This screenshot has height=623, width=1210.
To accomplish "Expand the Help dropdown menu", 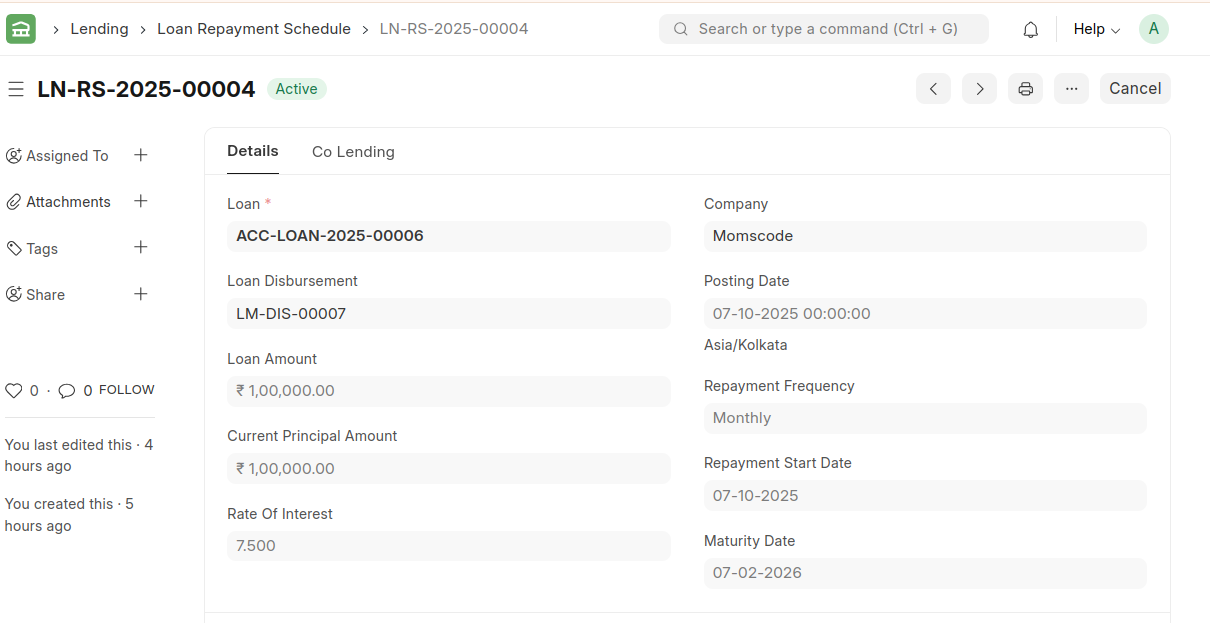I will click(x=1096, y=30).
